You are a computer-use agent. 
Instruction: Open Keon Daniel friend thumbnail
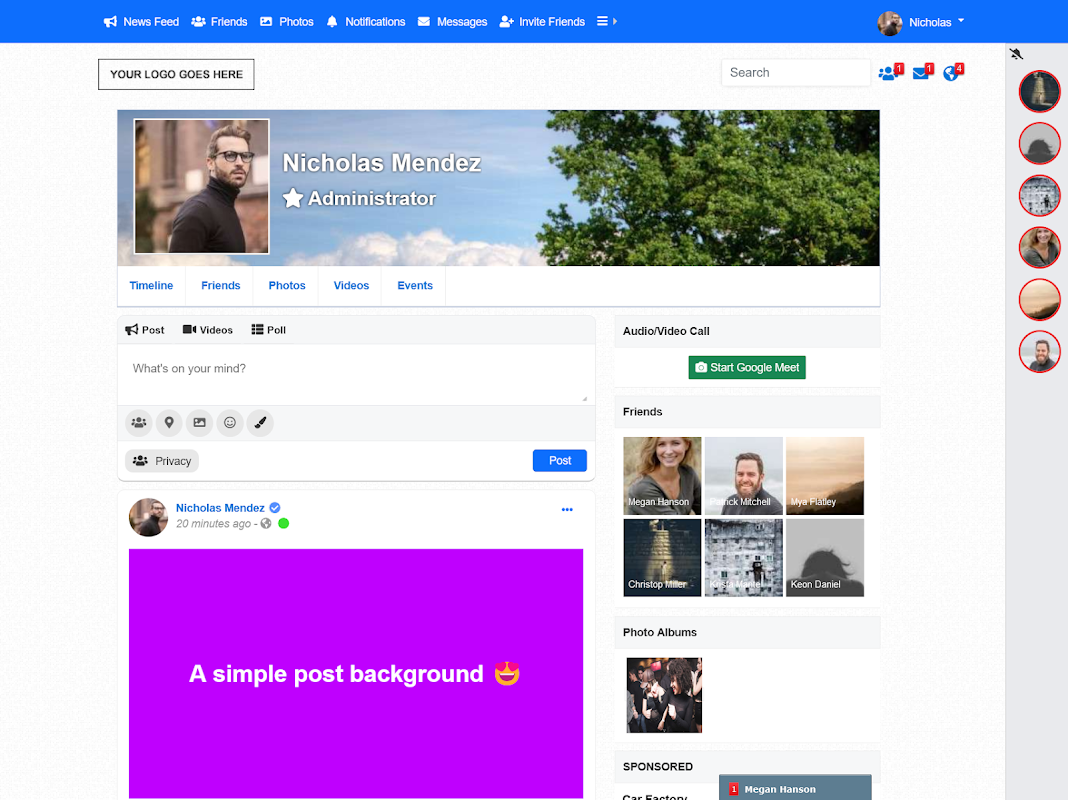click(x=825, y=558)
